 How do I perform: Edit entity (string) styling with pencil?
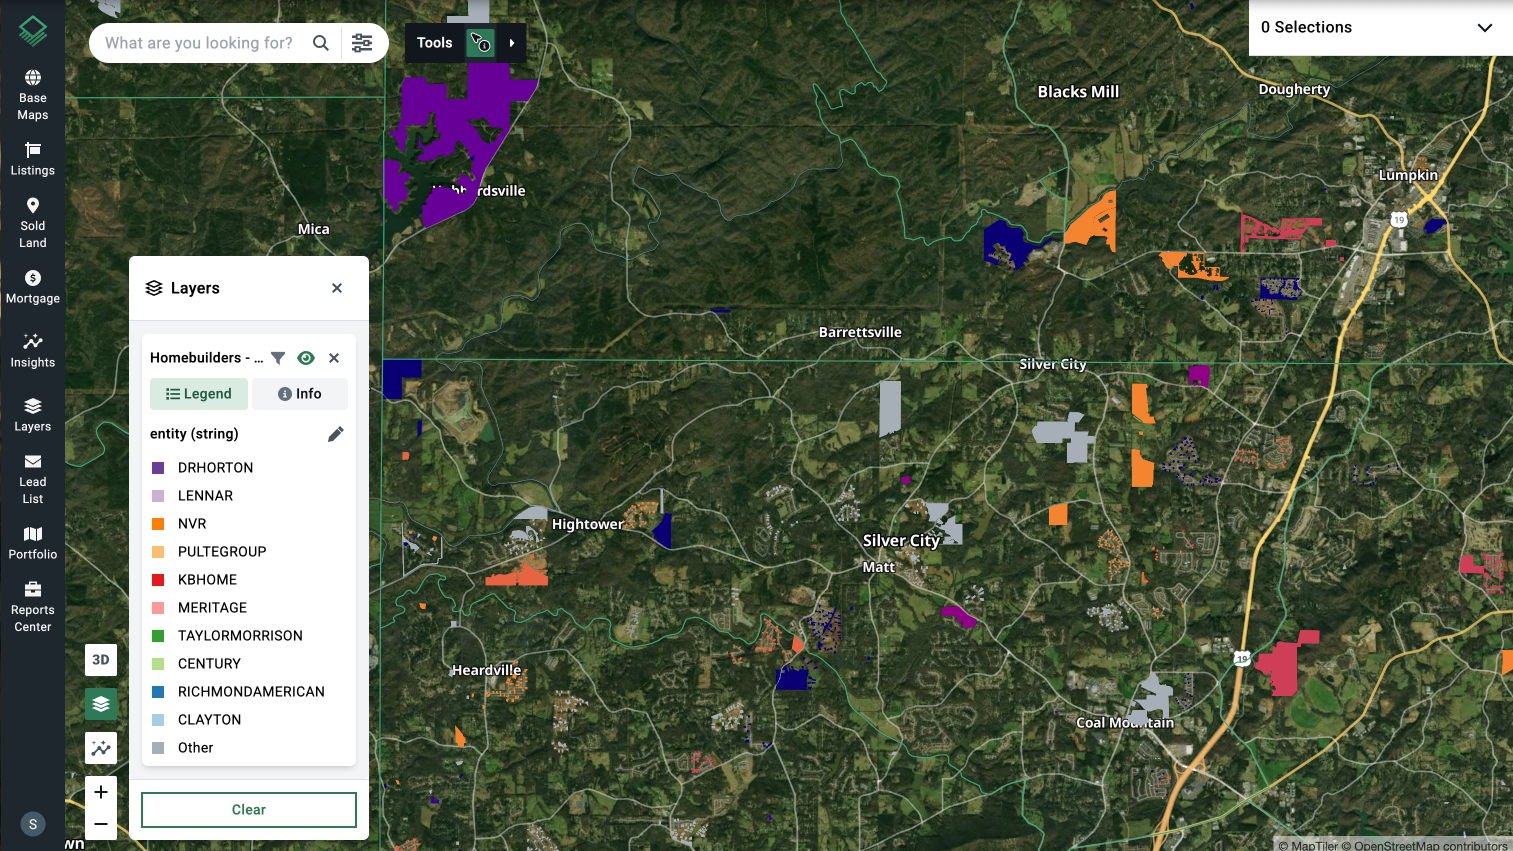(x=336, y=434)
